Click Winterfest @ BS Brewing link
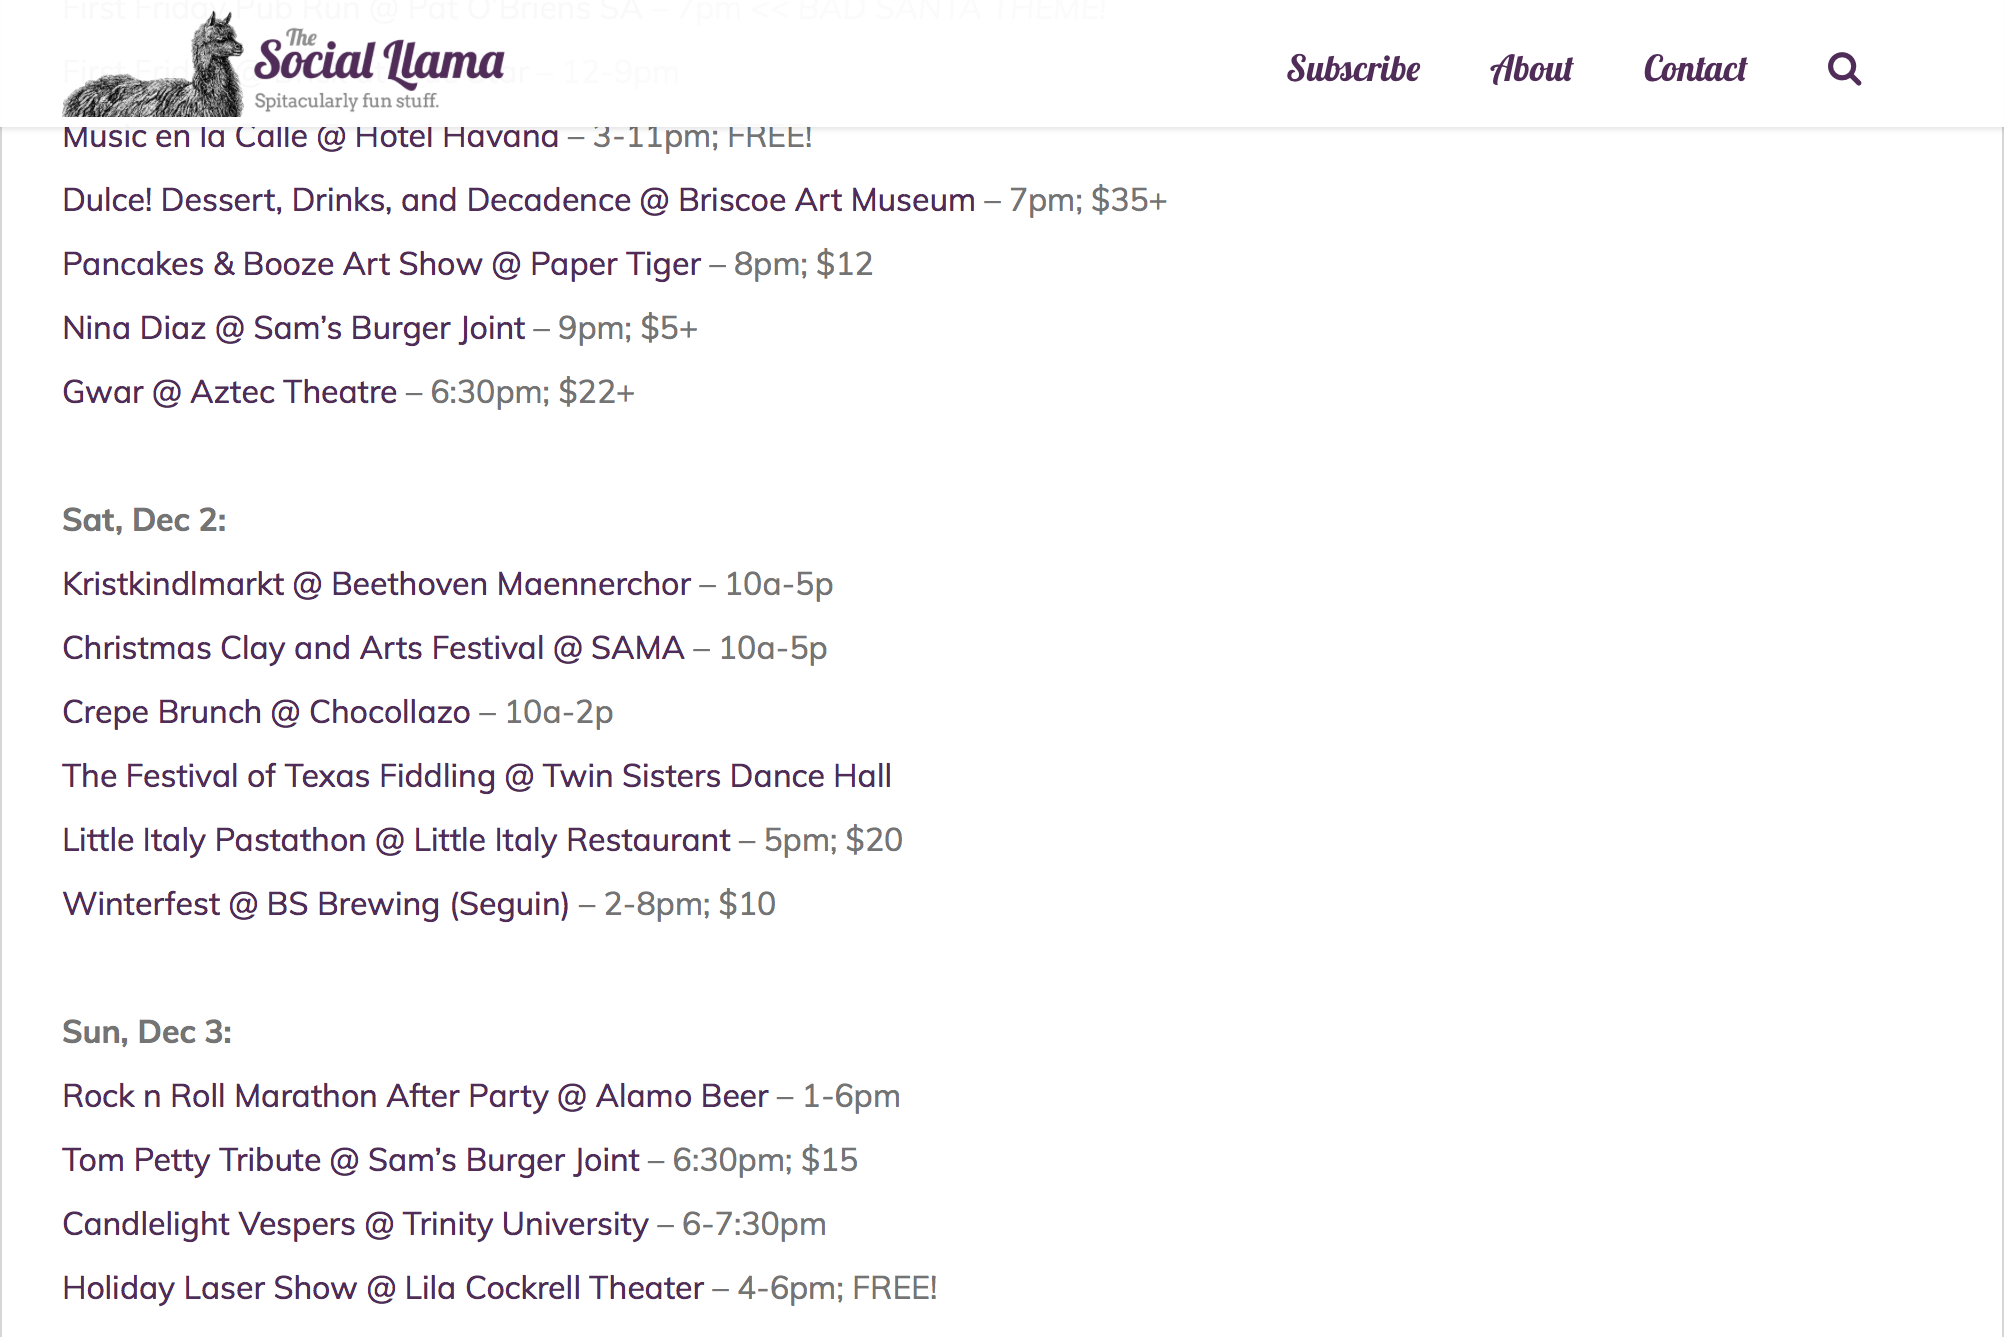This screenshot has width=2004, height=1337. pyautogui.click(x=315, y=904)
